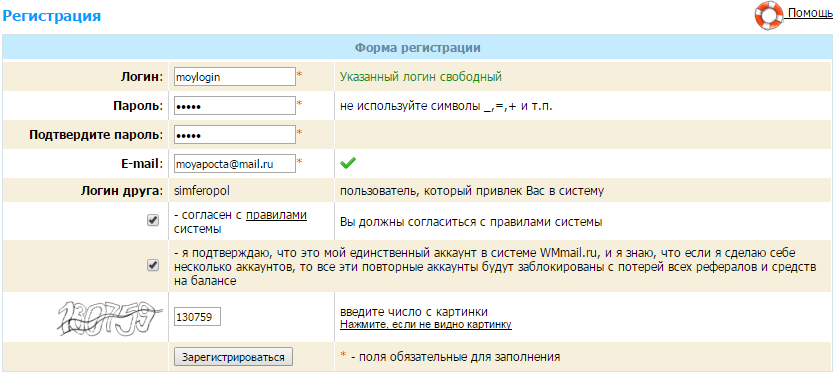Click the "Указанный логин свободный" status message

(x=421, y=76)
